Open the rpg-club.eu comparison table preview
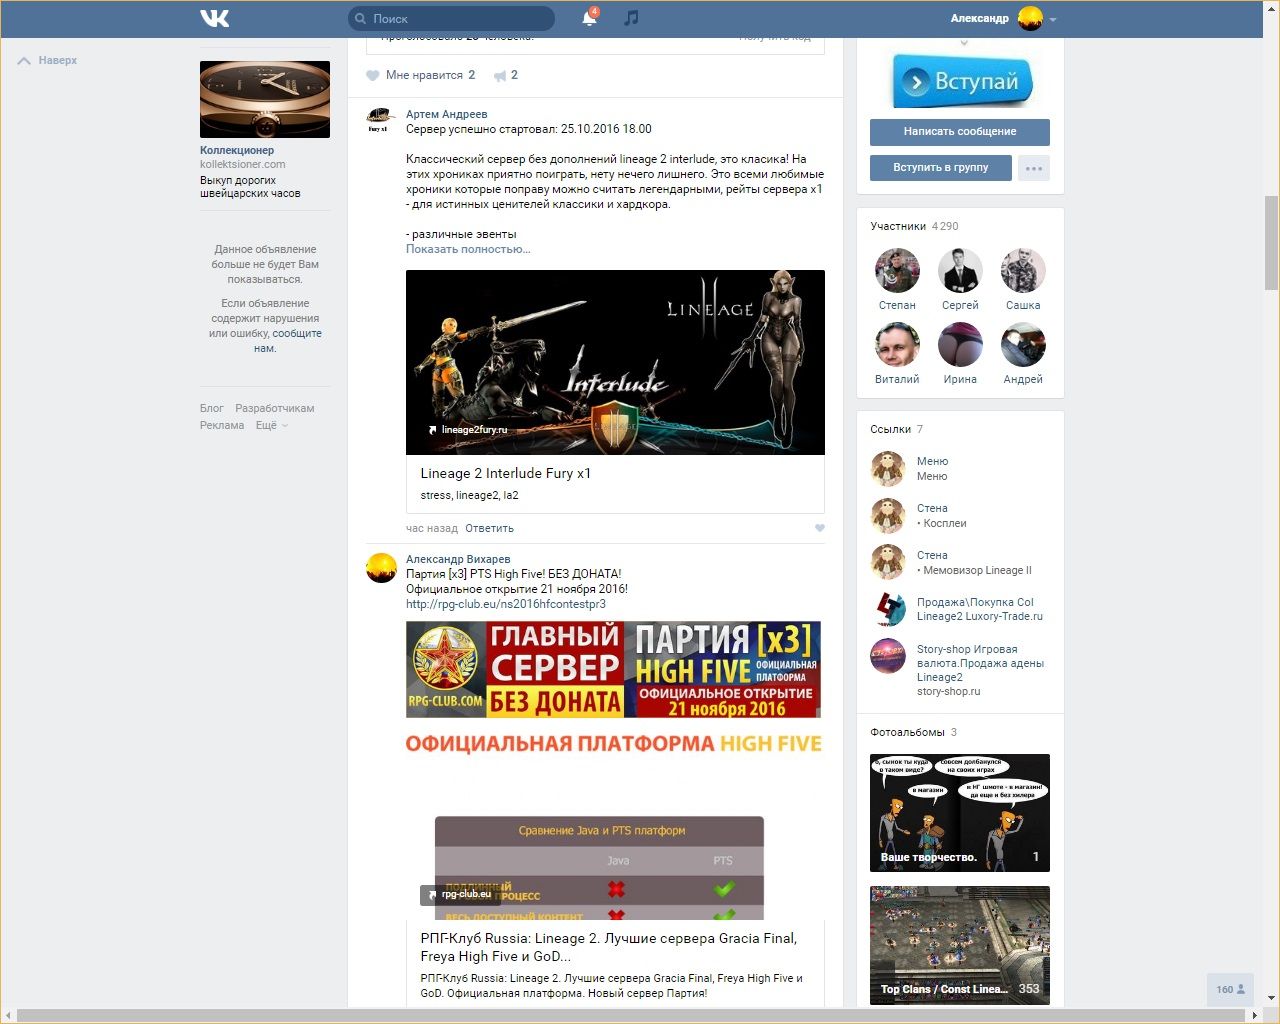1280x1024 pixels. pos(599,868)
